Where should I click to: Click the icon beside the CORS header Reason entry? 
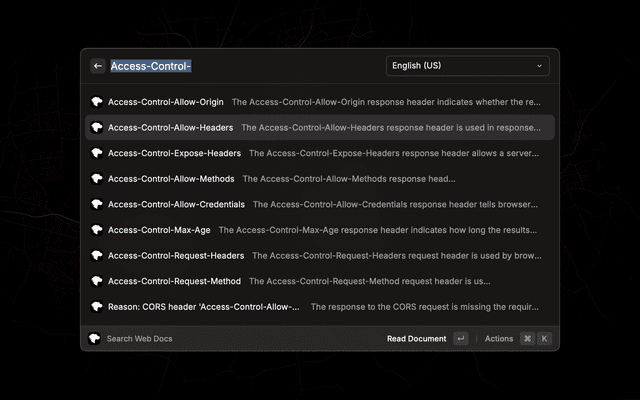click(x=97, y=306)
